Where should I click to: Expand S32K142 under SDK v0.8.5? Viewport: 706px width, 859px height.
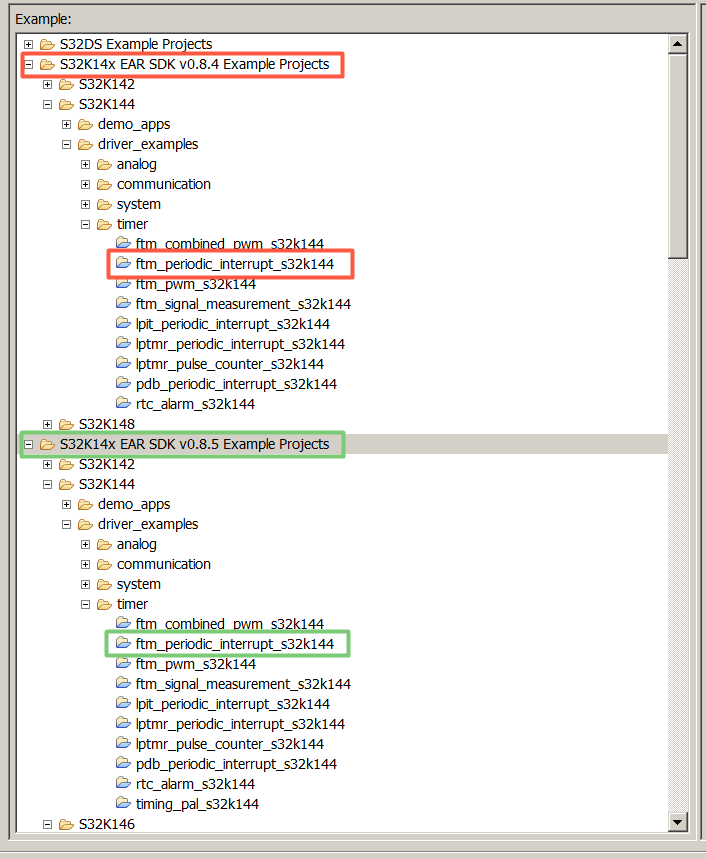click(48, 465)
